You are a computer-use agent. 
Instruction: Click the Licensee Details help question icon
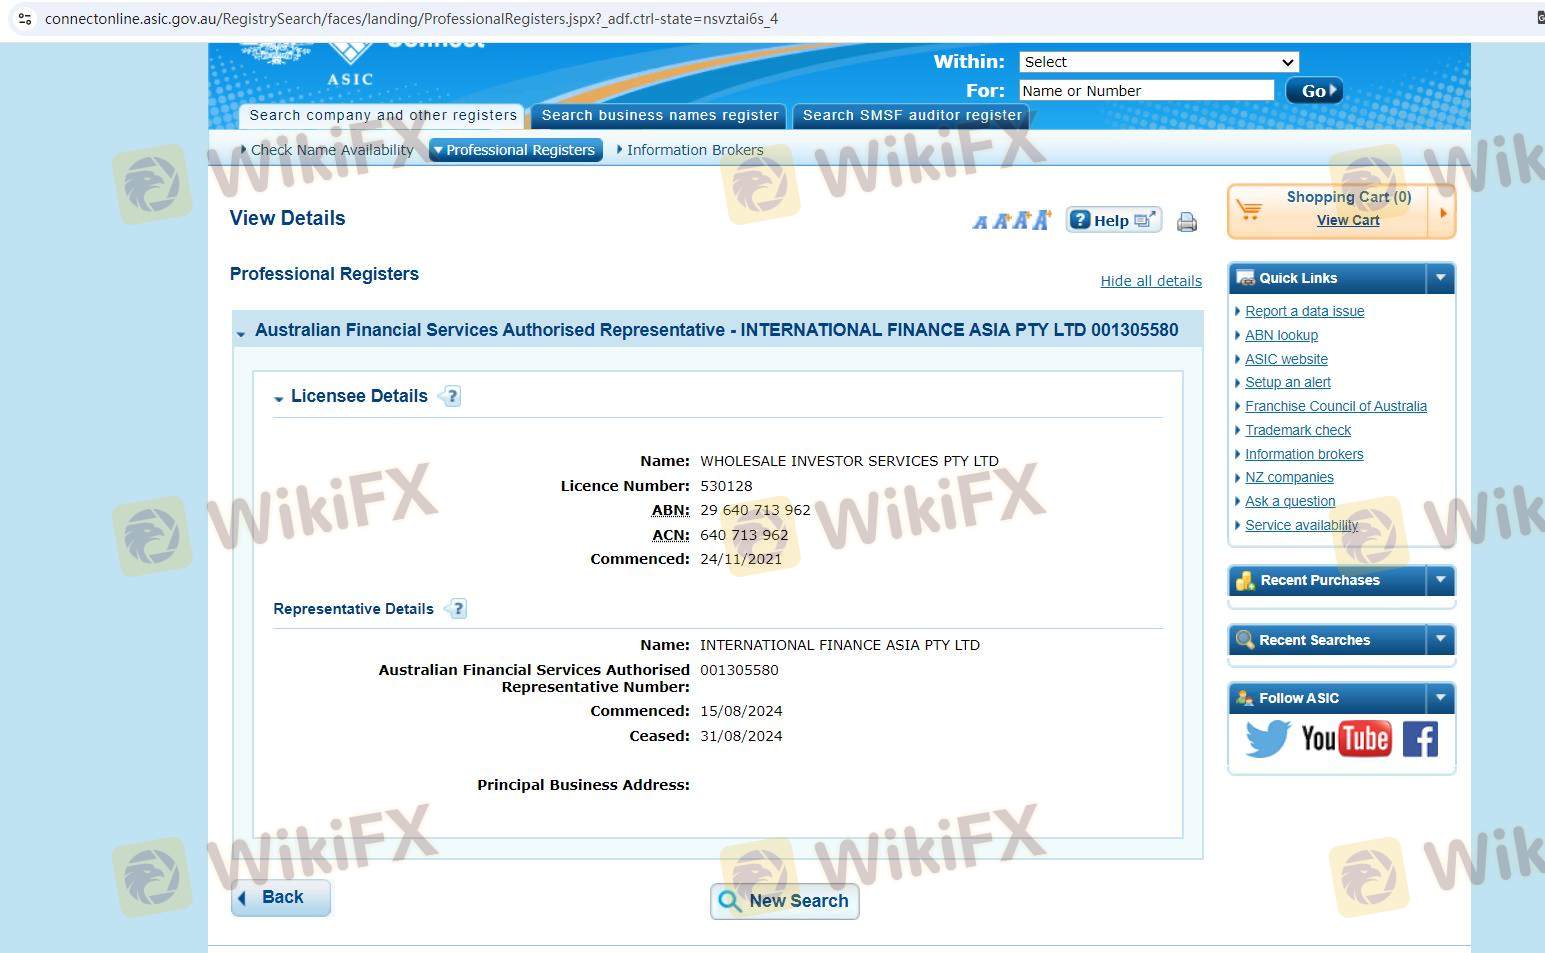click(x=451, y=396)
